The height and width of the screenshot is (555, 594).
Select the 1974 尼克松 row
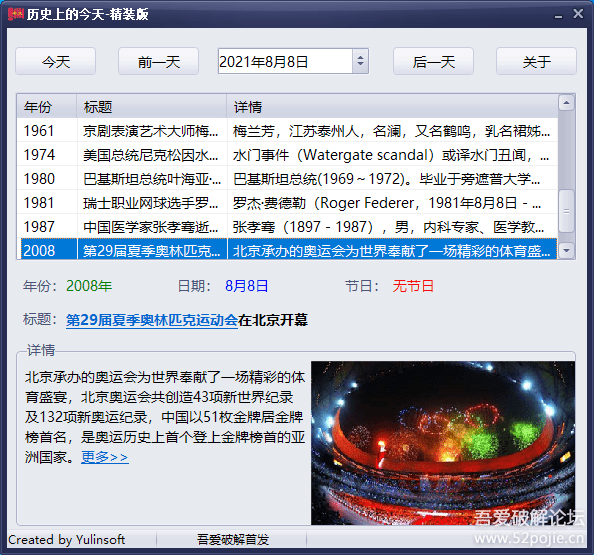287,155
